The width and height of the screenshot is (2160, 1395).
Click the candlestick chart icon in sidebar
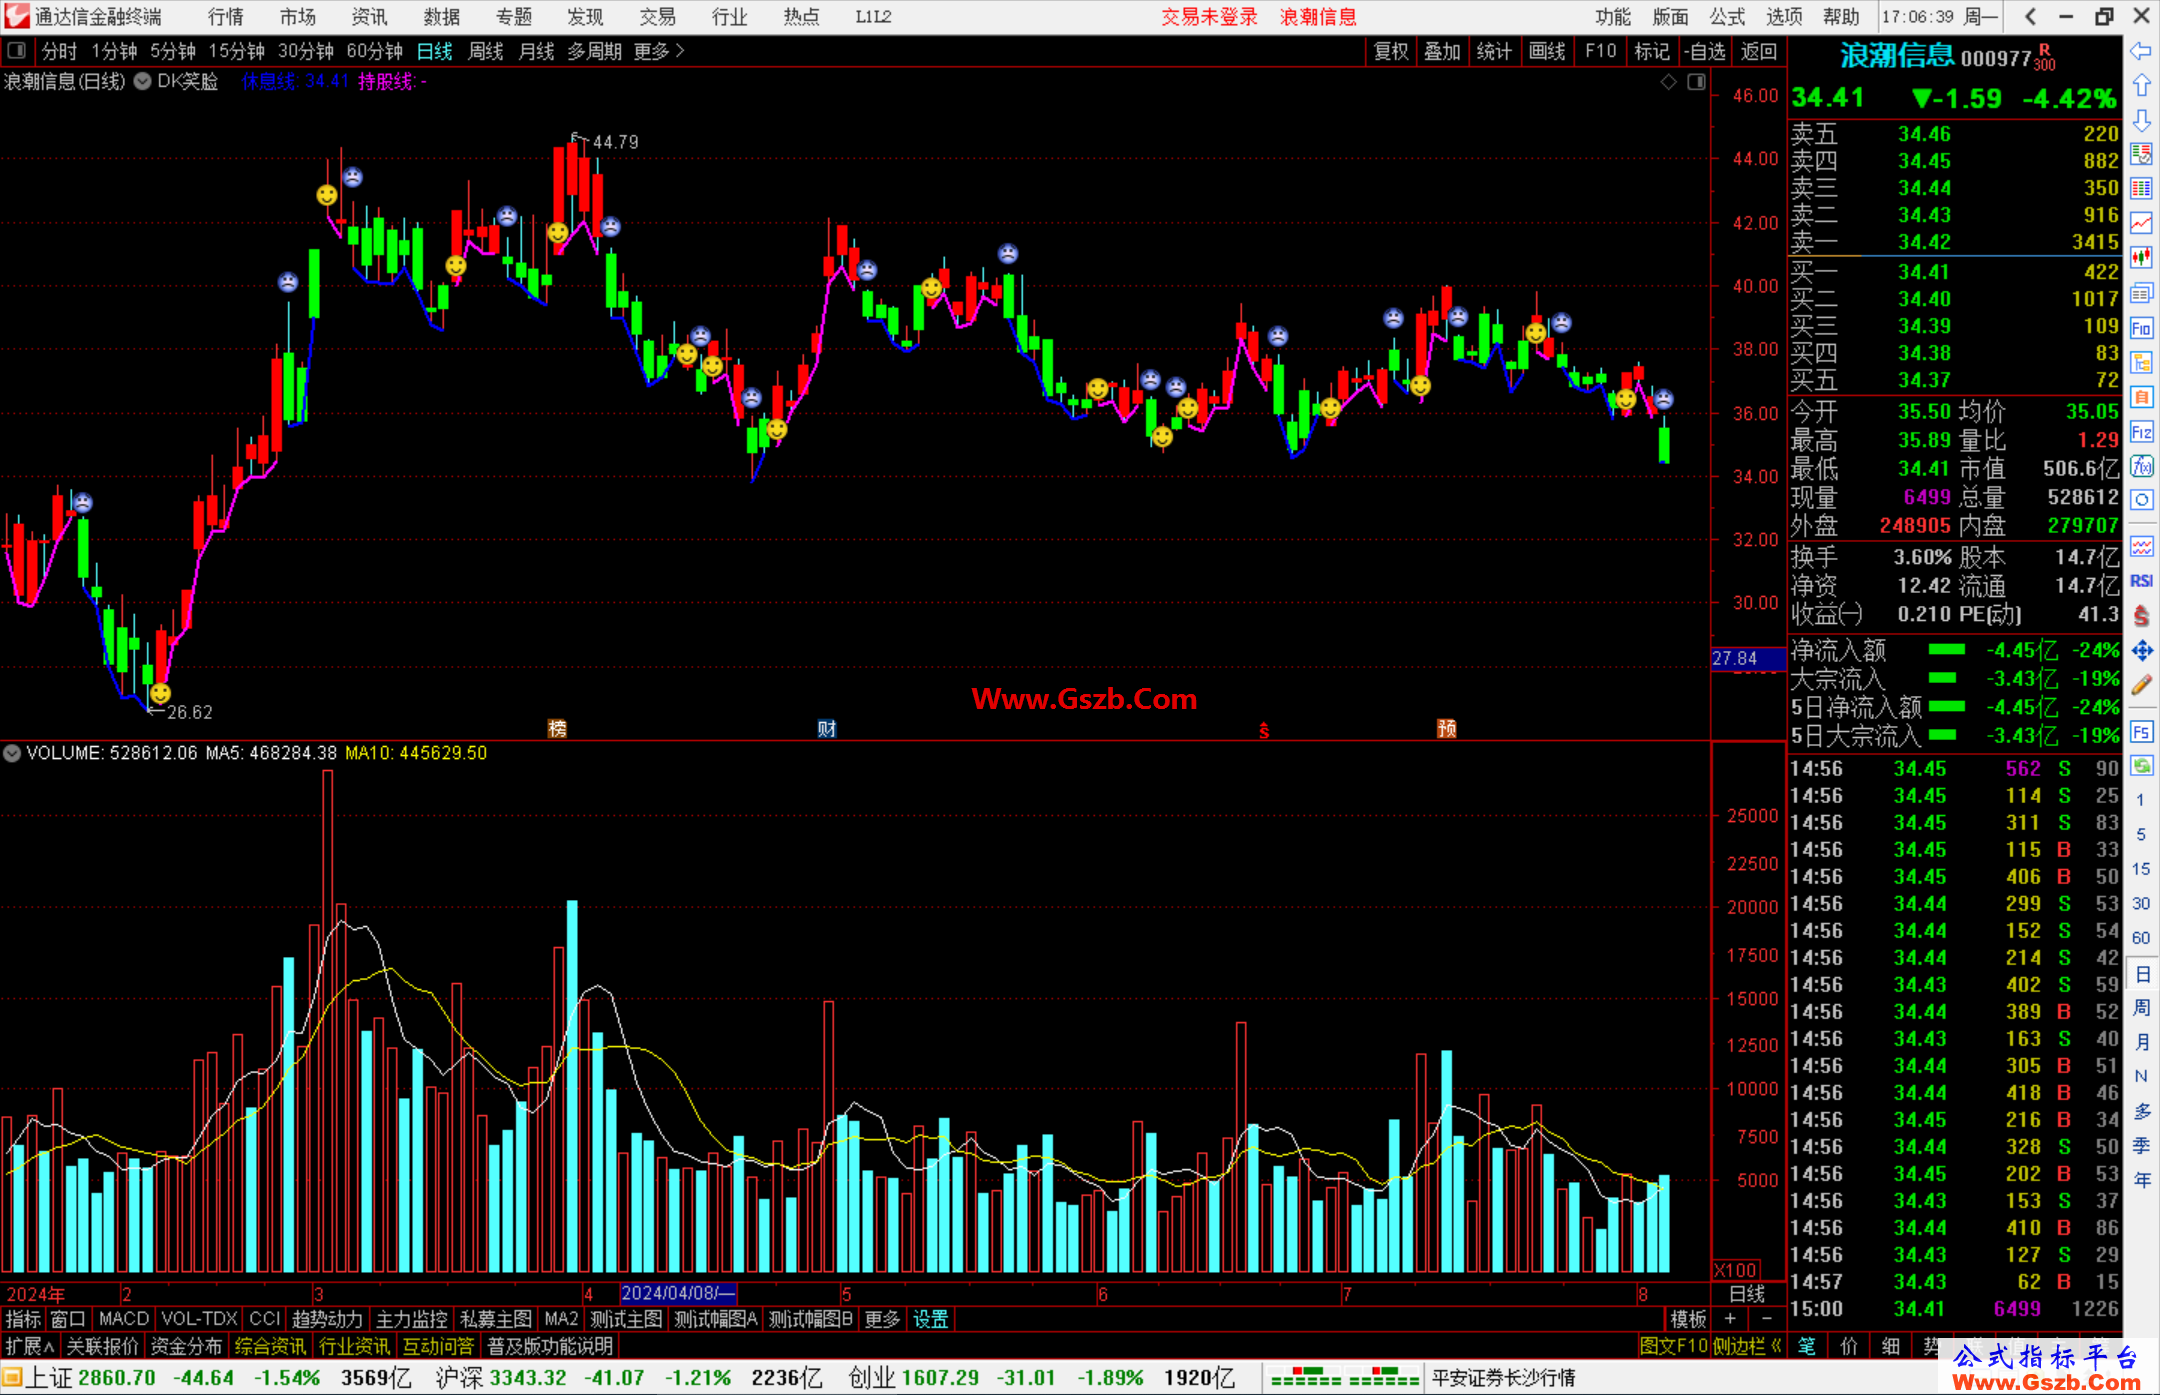tap(2141, 258)
